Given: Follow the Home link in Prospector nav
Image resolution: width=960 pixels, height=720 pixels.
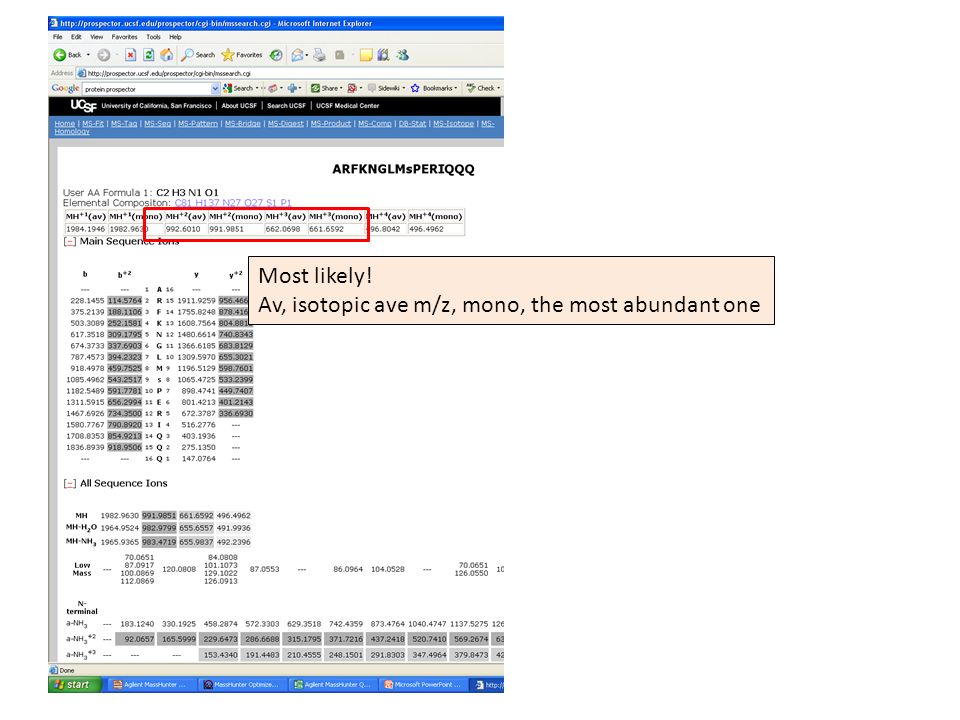Looking at the screenshot, I should tap(64, 124).
